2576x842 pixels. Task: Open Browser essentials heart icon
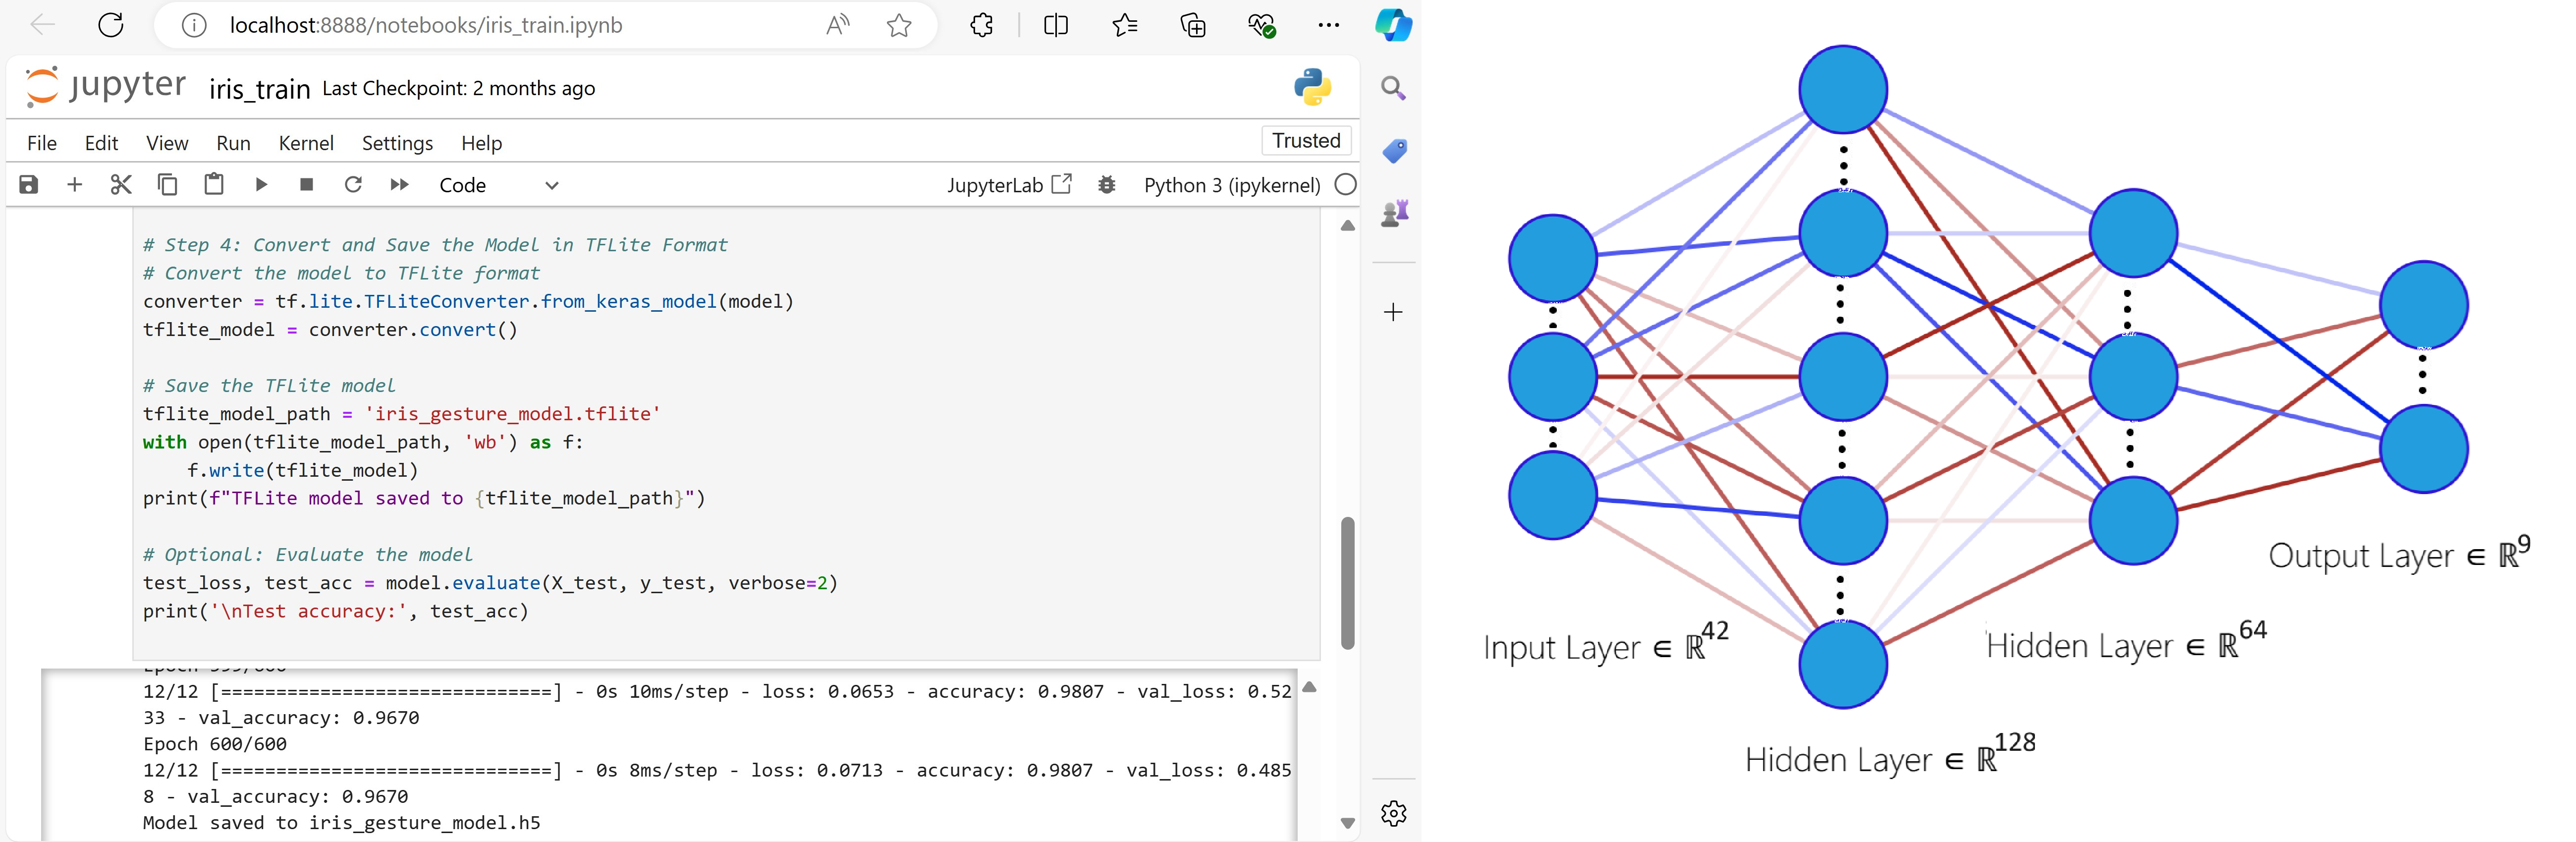pos(1262,25)
